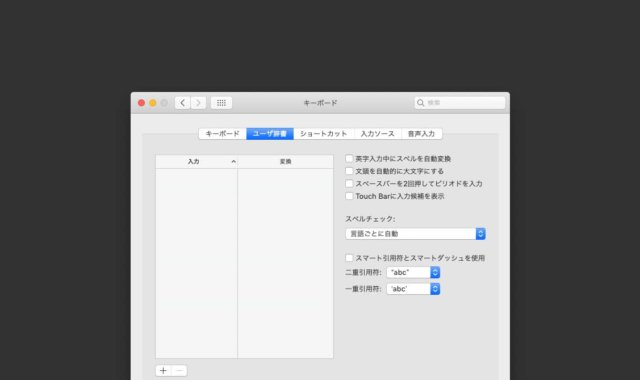Open the 一重引用符 style dropdown
640x380 pixels.
click(413, 289)
